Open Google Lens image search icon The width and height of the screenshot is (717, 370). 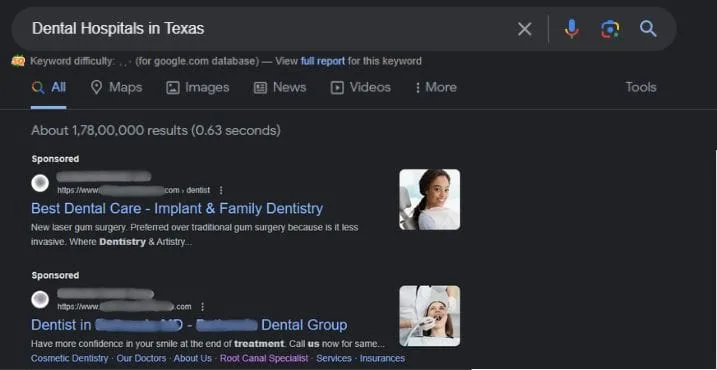pos(610,29)
